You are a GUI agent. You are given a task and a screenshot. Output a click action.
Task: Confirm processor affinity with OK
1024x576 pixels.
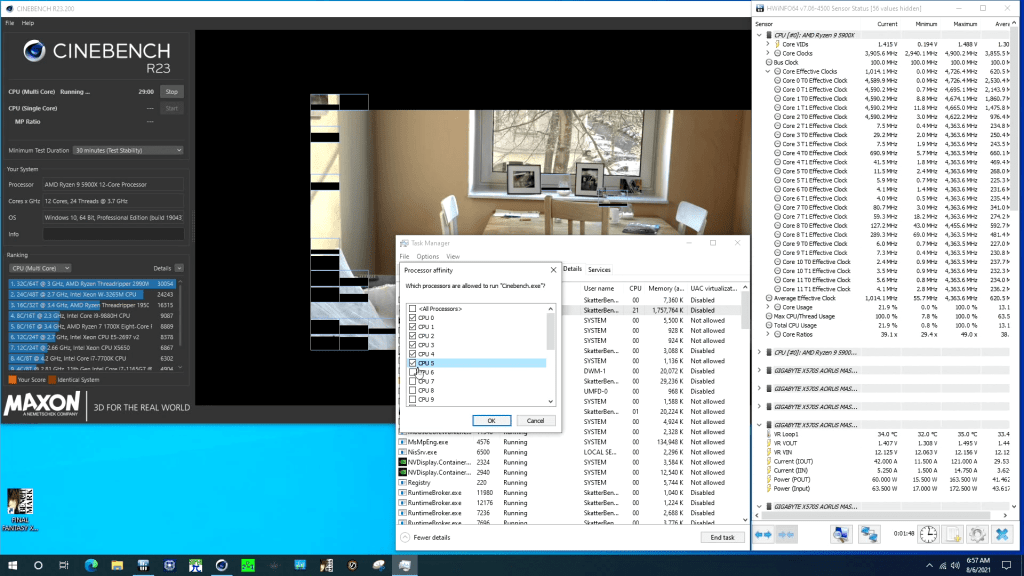491,421
